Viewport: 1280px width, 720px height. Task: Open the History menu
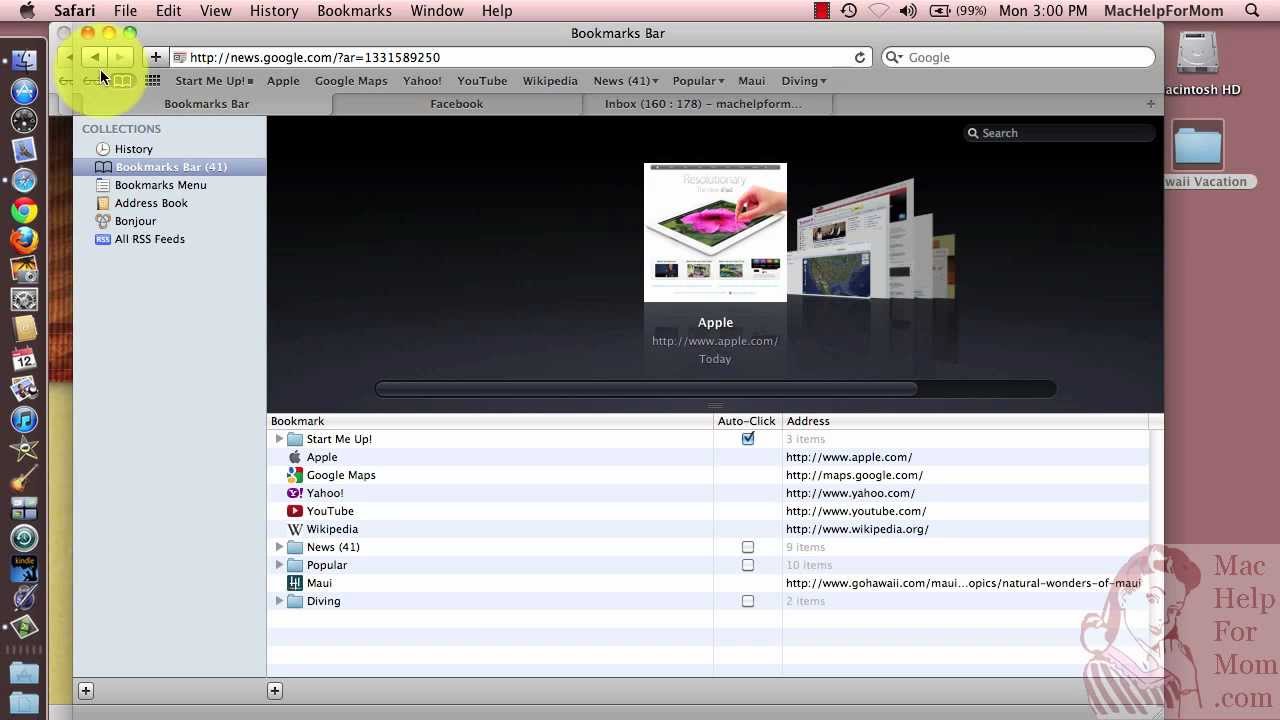pos(274,11)
